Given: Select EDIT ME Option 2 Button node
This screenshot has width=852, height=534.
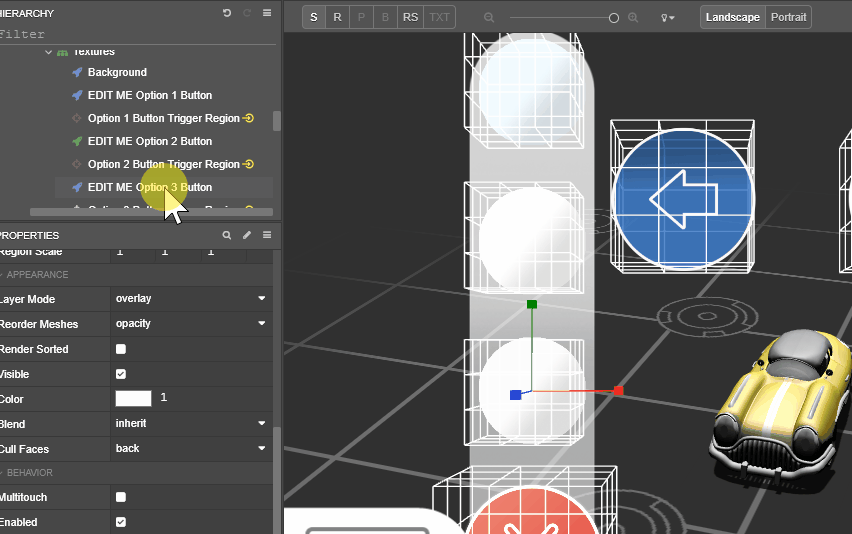Looking at the screenshot, I should point(150,141).
